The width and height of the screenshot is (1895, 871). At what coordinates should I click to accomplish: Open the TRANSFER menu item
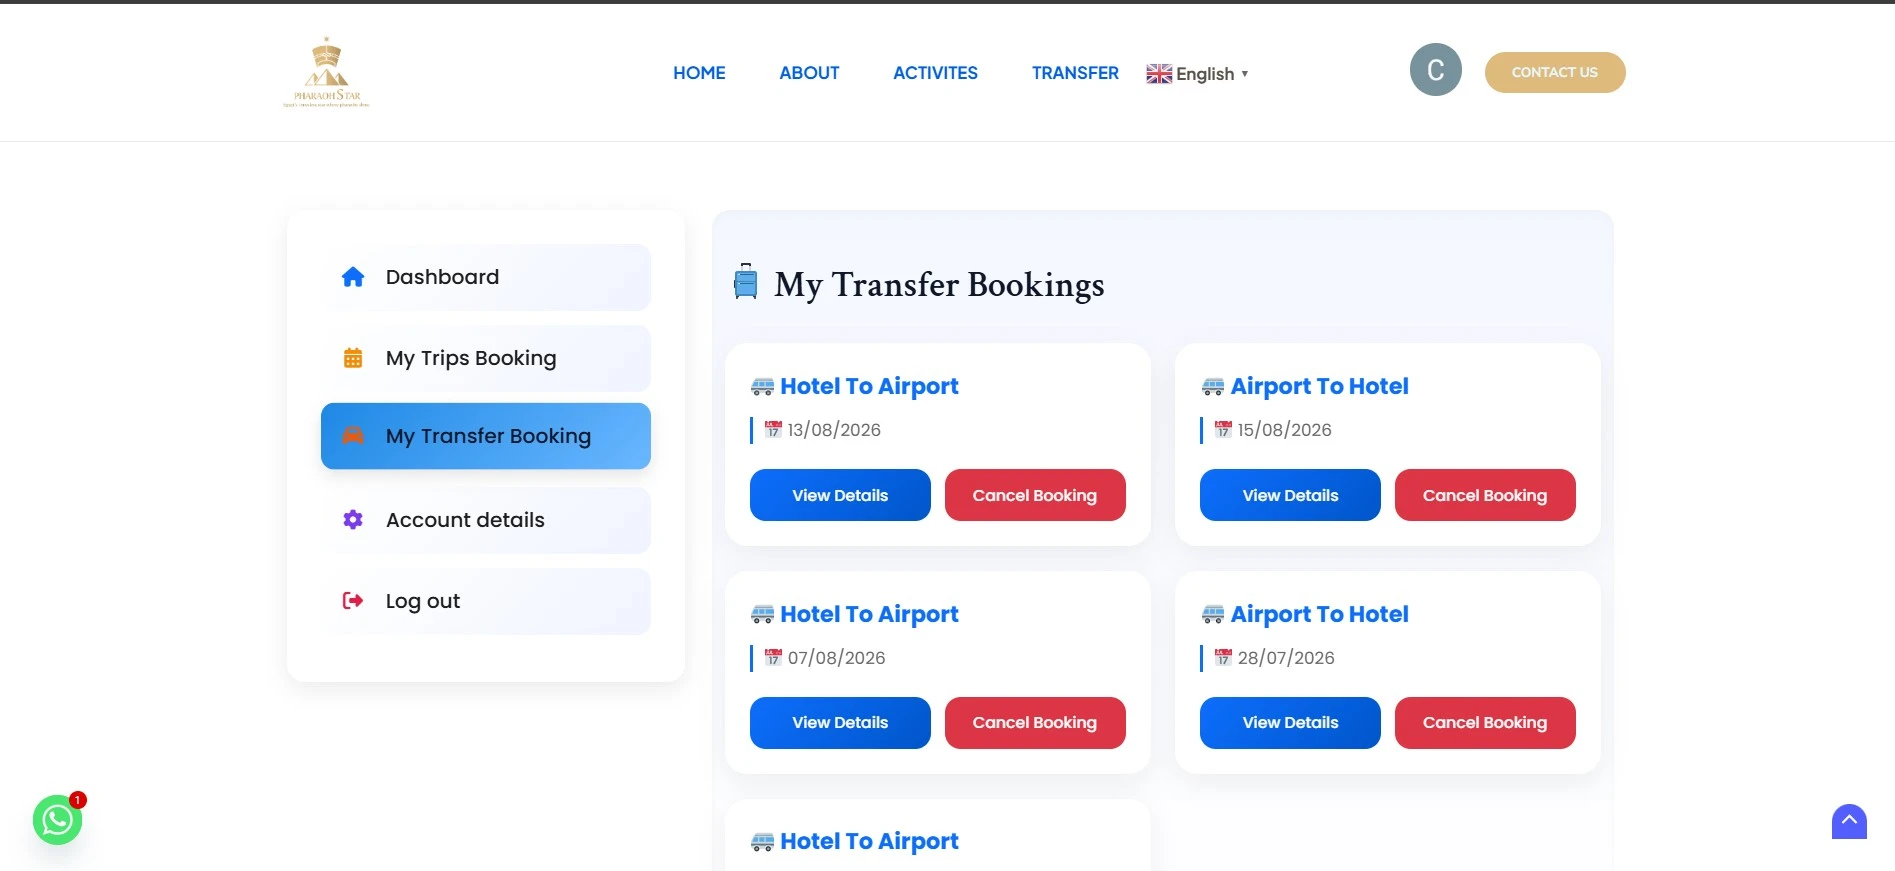tap(1075, 73)
